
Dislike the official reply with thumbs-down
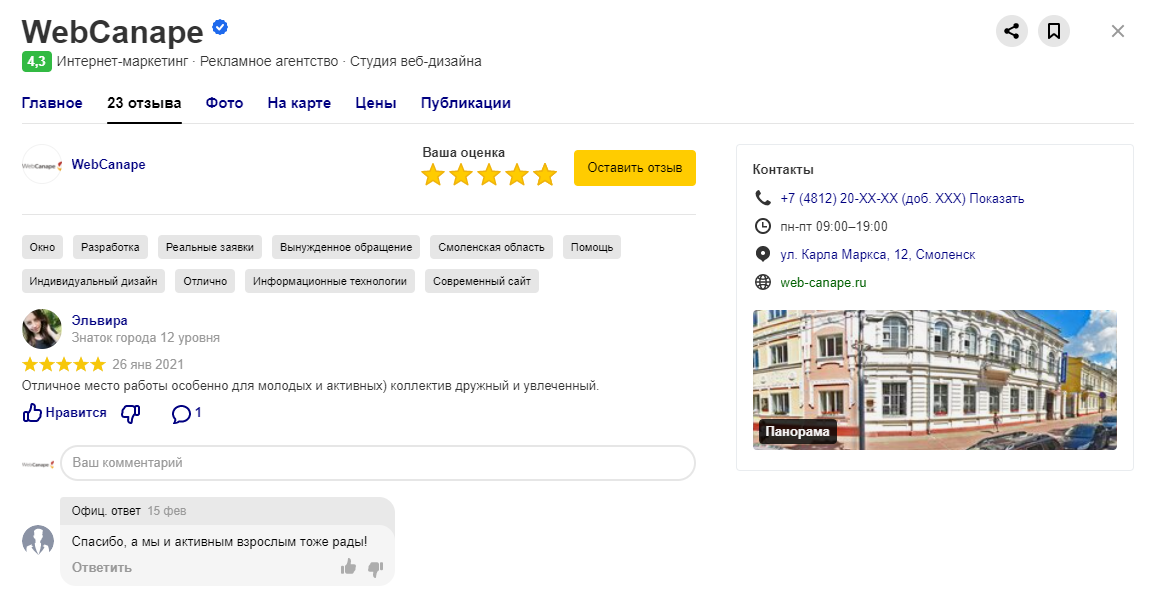point(376,568)
